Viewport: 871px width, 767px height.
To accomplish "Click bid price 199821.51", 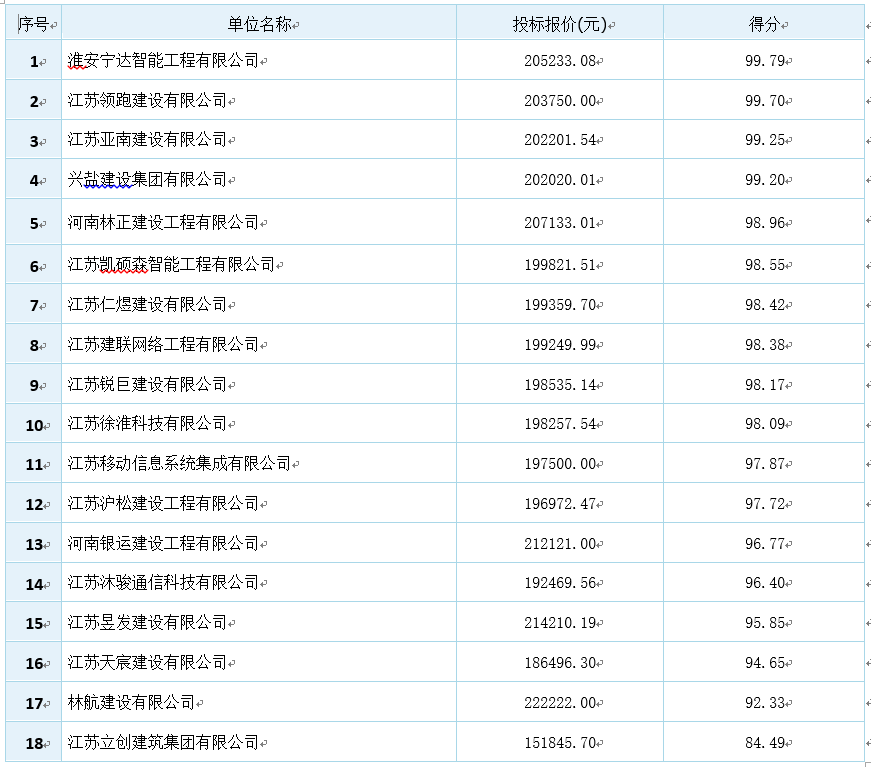I will [x=560, y=265].
